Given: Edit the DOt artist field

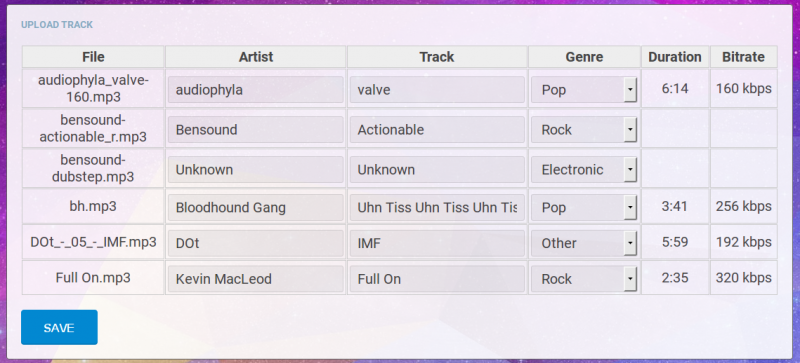Looking at the screenshot, I should 256,243.
